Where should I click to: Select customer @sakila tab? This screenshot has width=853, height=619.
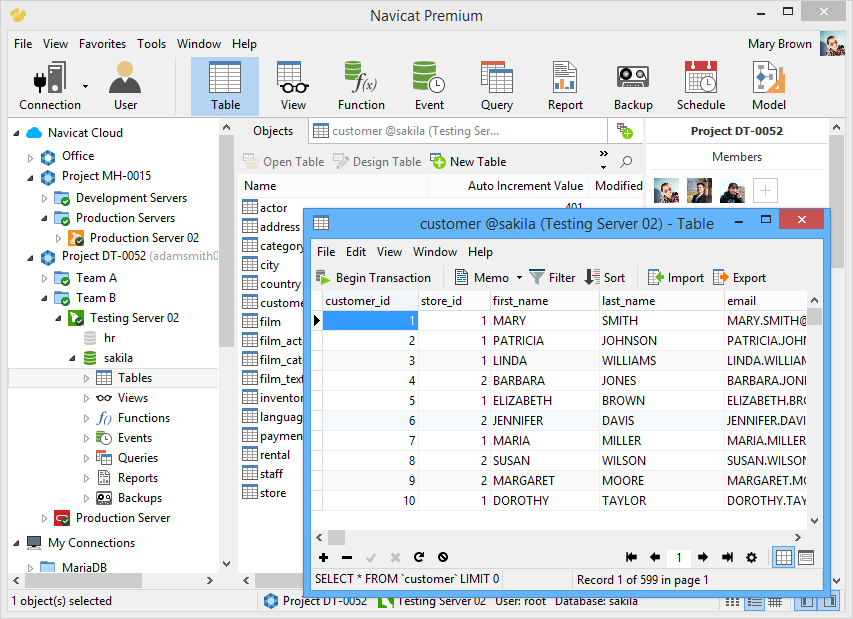(458, 131)
